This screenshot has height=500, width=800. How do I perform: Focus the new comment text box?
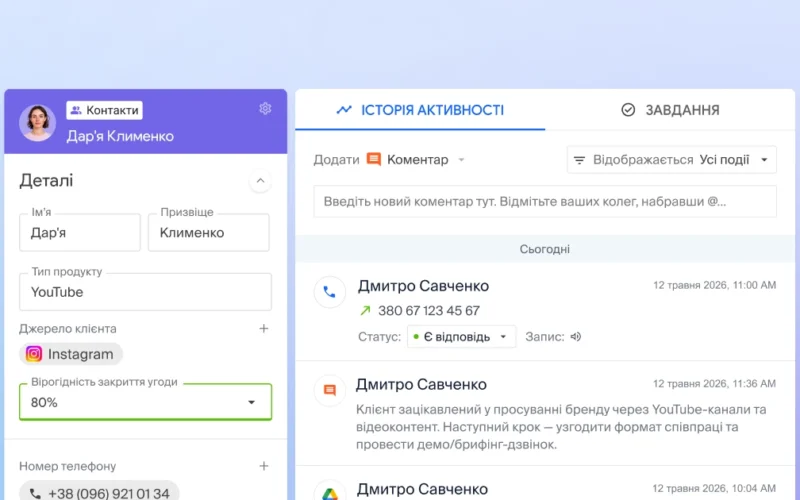click(x=545, y=202)
